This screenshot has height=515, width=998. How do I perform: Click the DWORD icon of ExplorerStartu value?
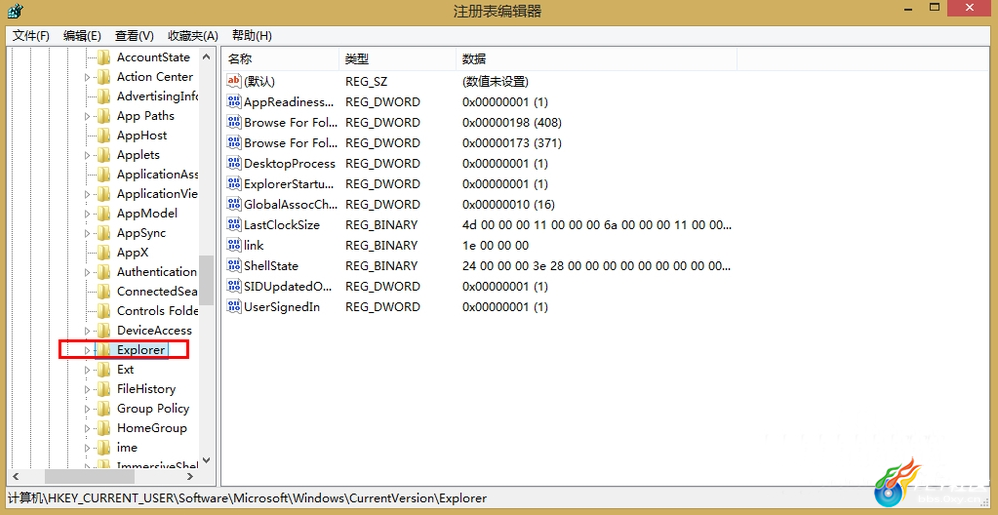[x=234, y=184]
